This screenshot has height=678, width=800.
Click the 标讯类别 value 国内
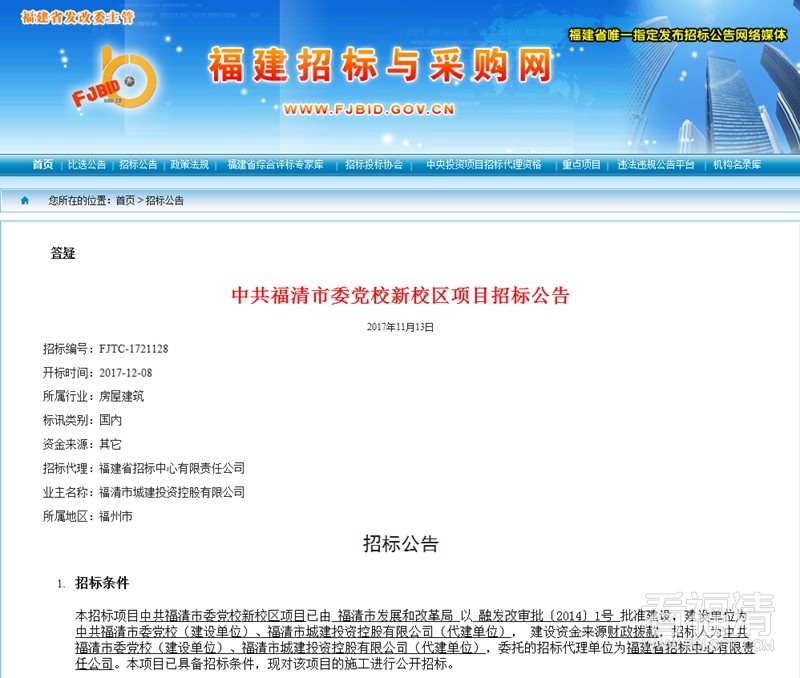(x=110, y=420)
